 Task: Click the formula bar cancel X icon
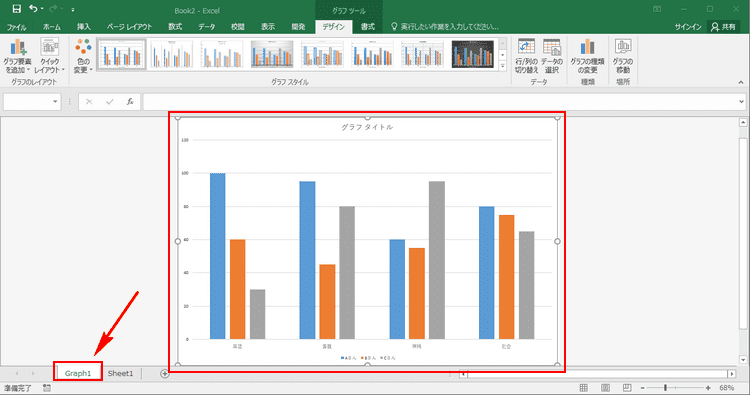click(x=89, y=101)
